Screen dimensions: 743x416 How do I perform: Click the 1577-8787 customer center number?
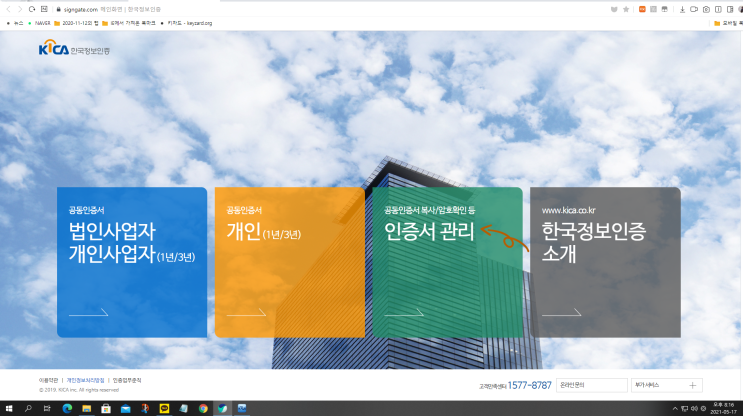(x=529, y=385)
